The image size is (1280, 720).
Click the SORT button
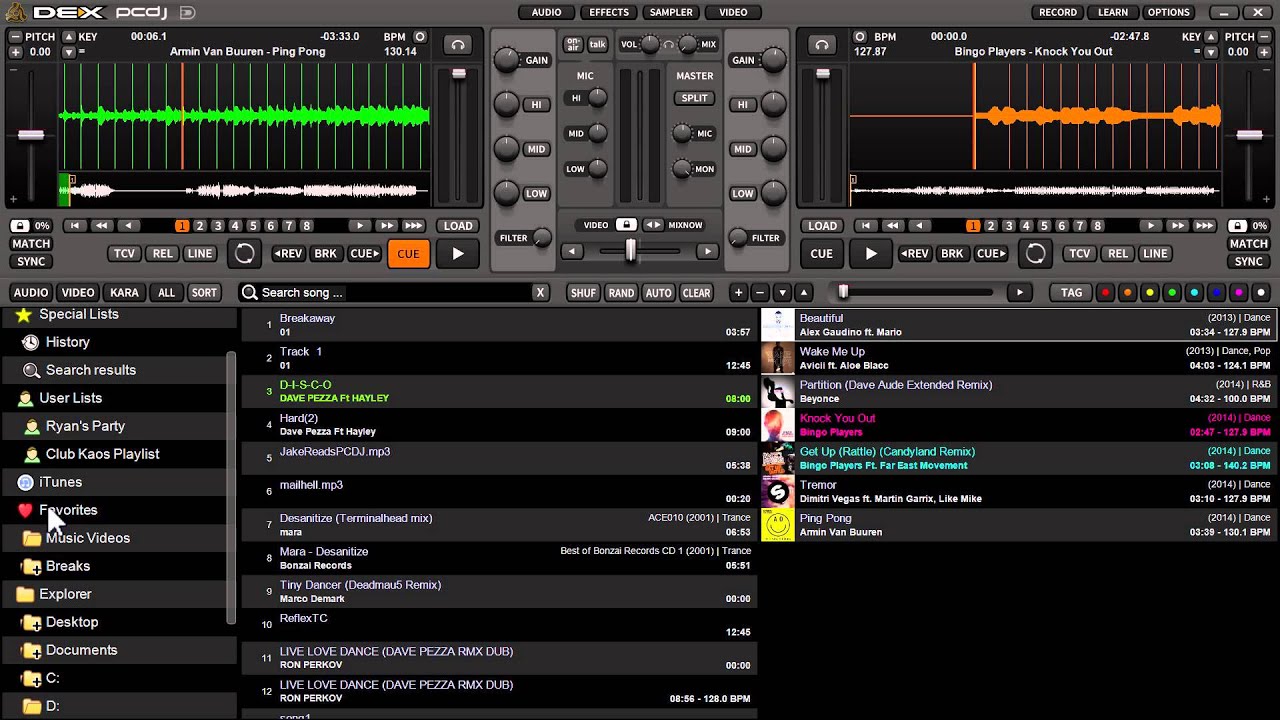click(204, 293)
